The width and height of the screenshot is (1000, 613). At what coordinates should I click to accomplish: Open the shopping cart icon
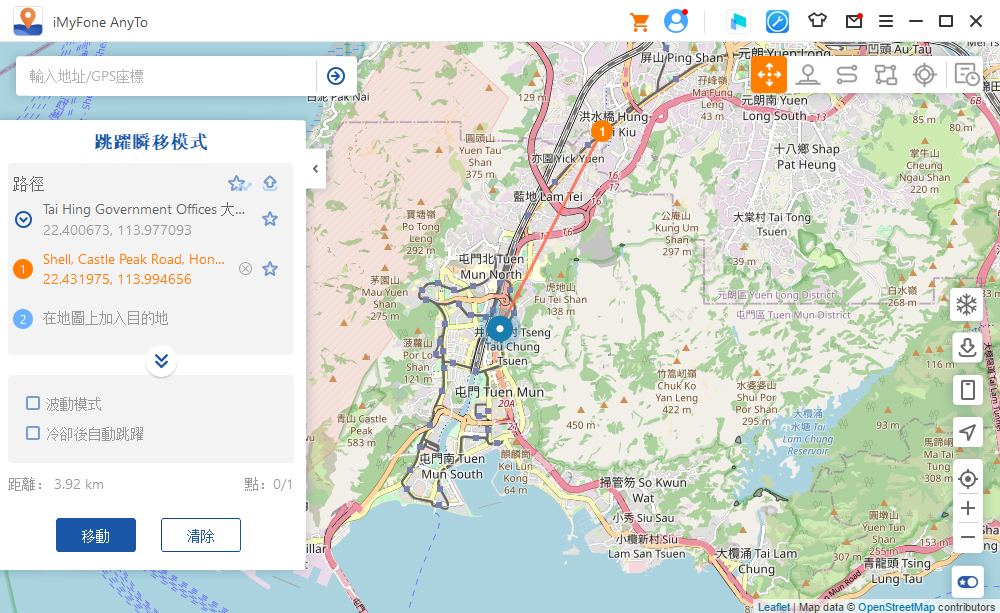[x=639, y=21]
